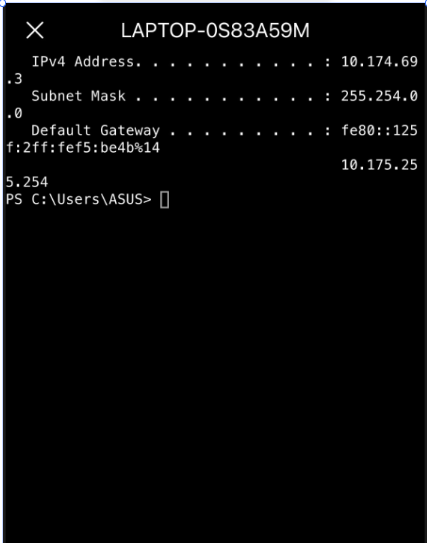Click the word Gateway

click(x=130, y=131)
